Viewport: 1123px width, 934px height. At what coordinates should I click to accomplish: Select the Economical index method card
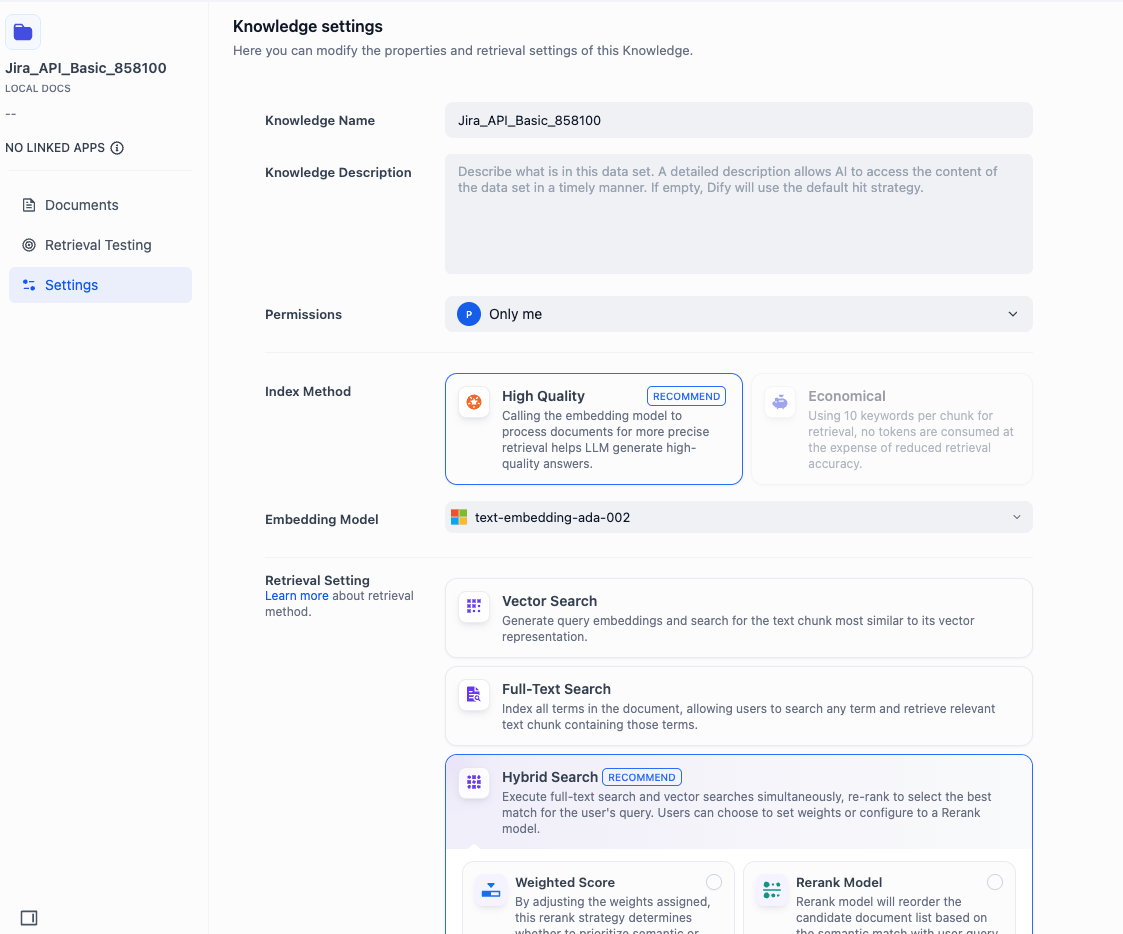click(890, 429)
